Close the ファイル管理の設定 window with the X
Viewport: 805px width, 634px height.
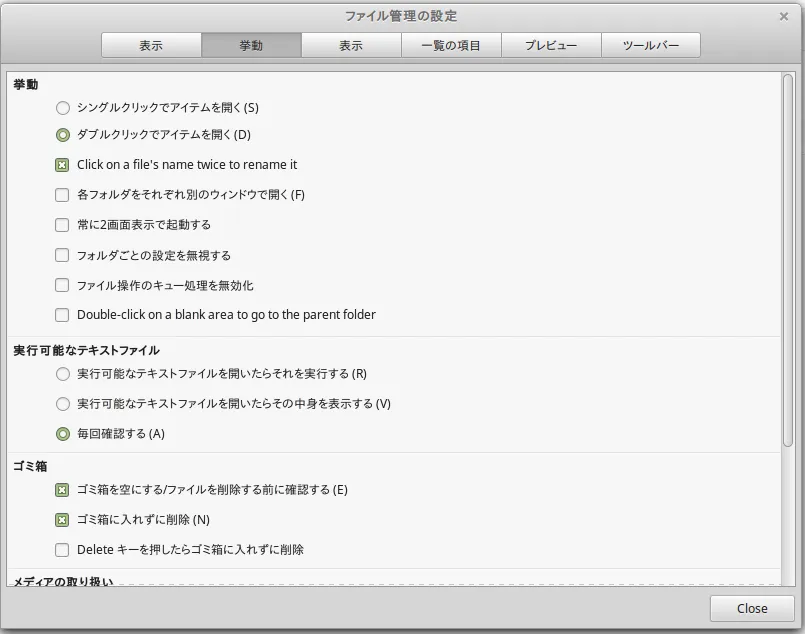pyautogui.click(x=783, y=16)
